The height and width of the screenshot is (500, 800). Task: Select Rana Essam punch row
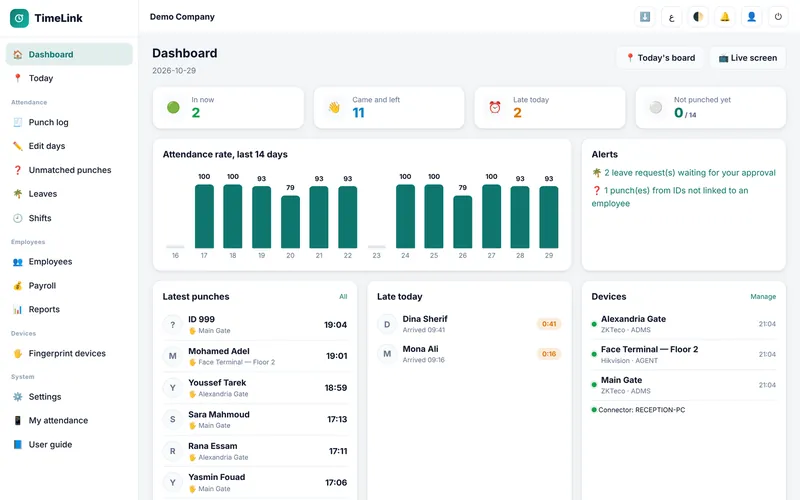pyautogui.click(x=255, y=451)
